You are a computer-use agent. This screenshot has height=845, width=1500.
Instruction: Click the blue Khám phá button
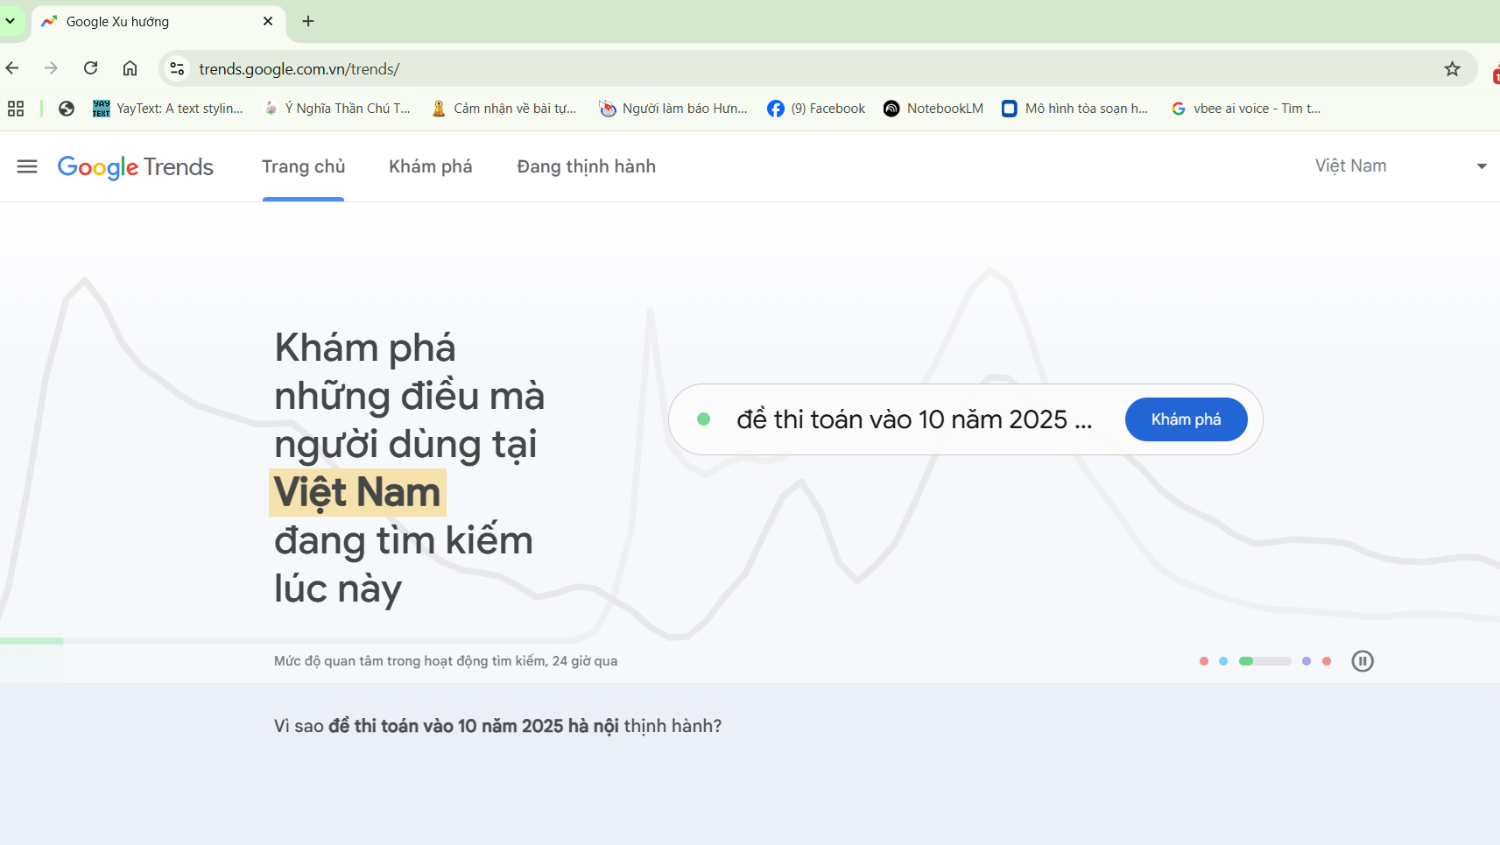click(x=1186, y=419)
